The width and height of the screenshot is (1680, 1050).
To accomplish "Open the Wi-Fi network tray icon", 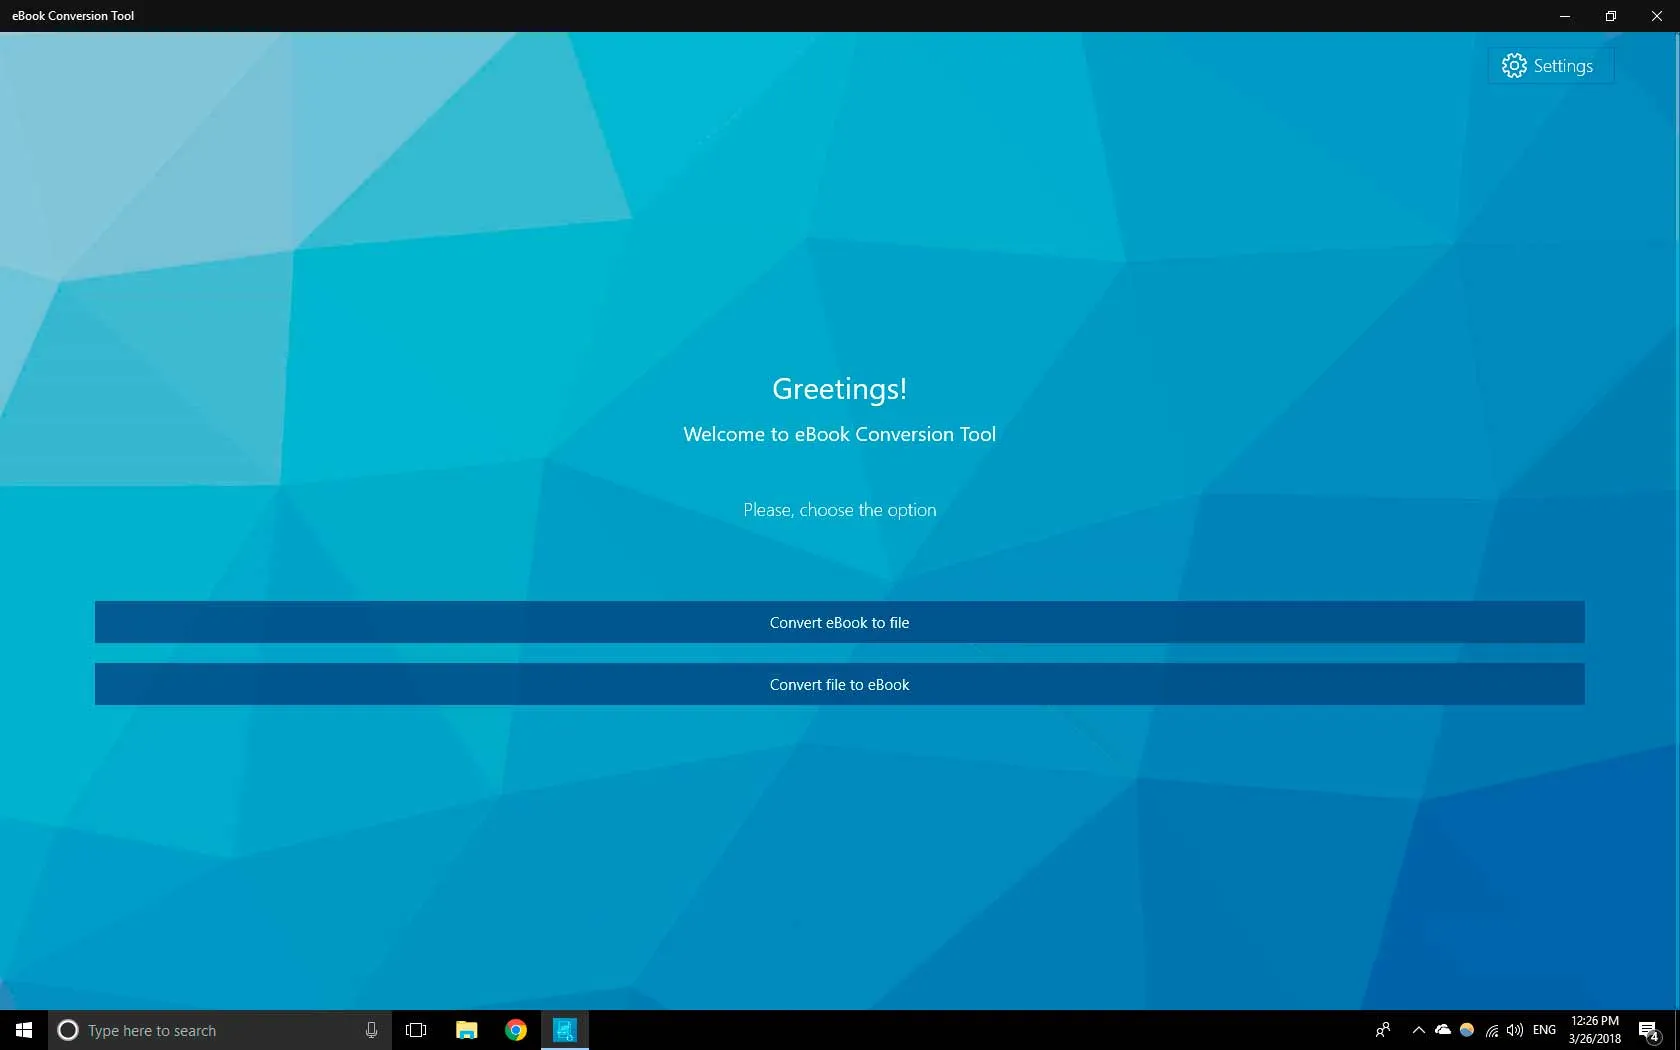I will point(1491,1030).
